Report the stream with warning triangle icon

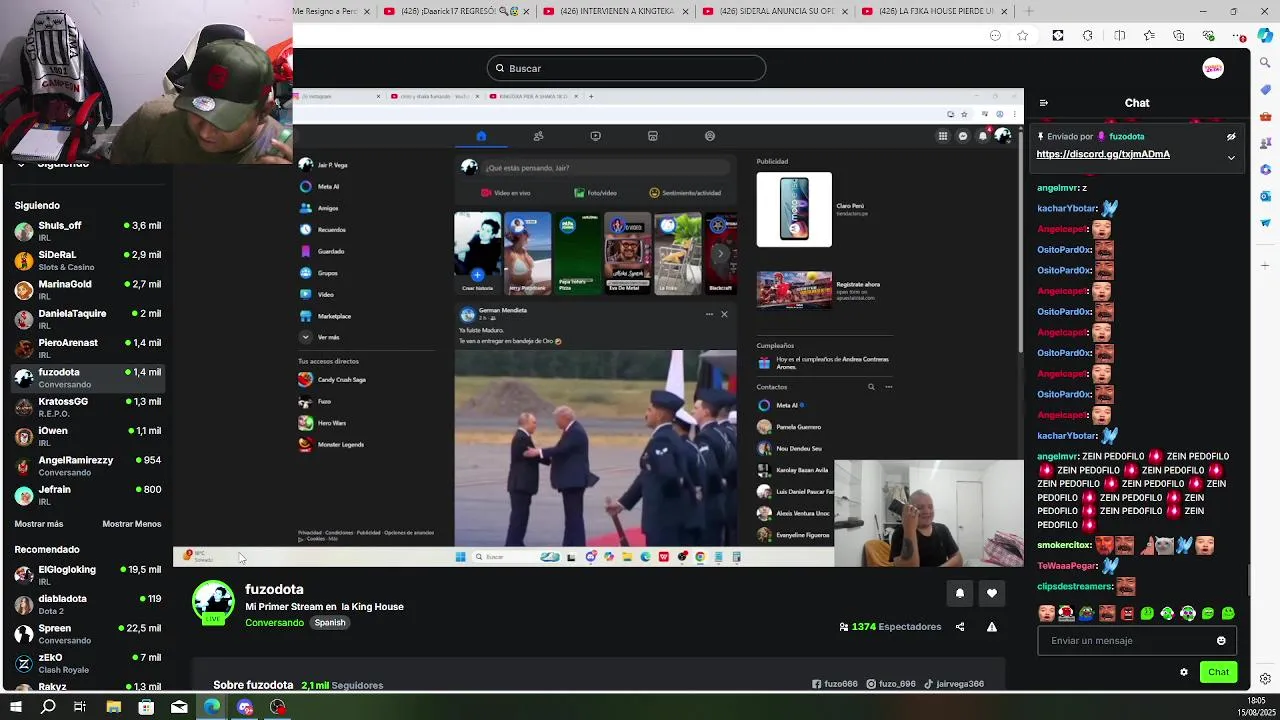coord(991,627)
